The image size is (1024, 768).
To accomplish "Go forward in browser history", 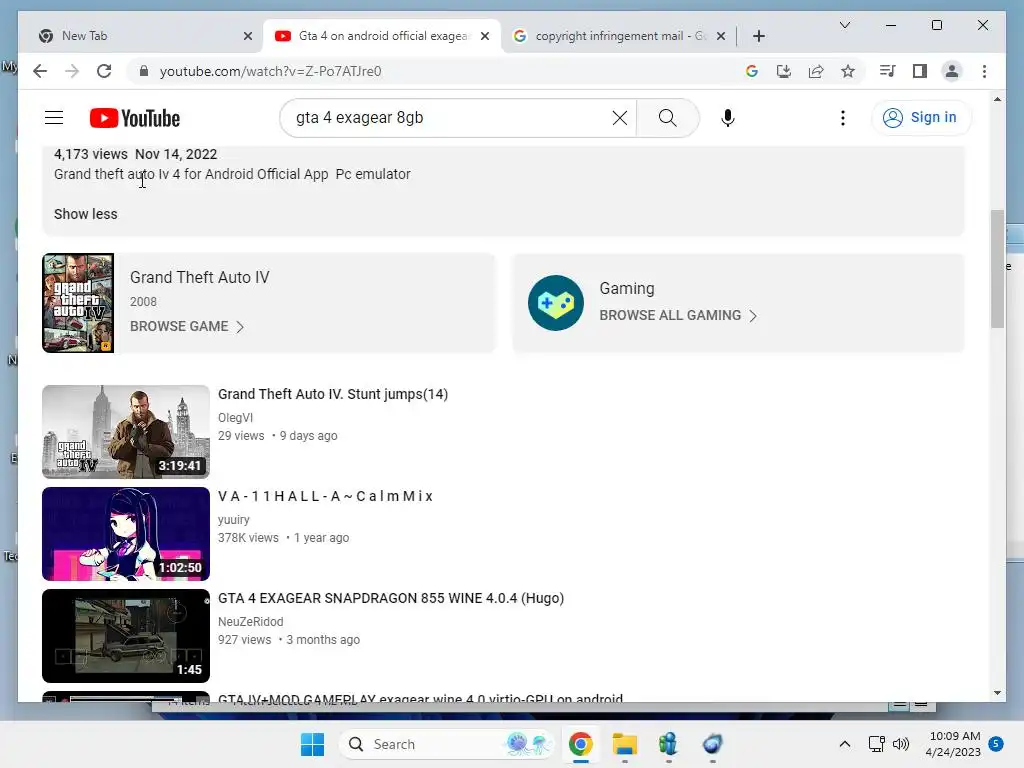I will [72, 71].
